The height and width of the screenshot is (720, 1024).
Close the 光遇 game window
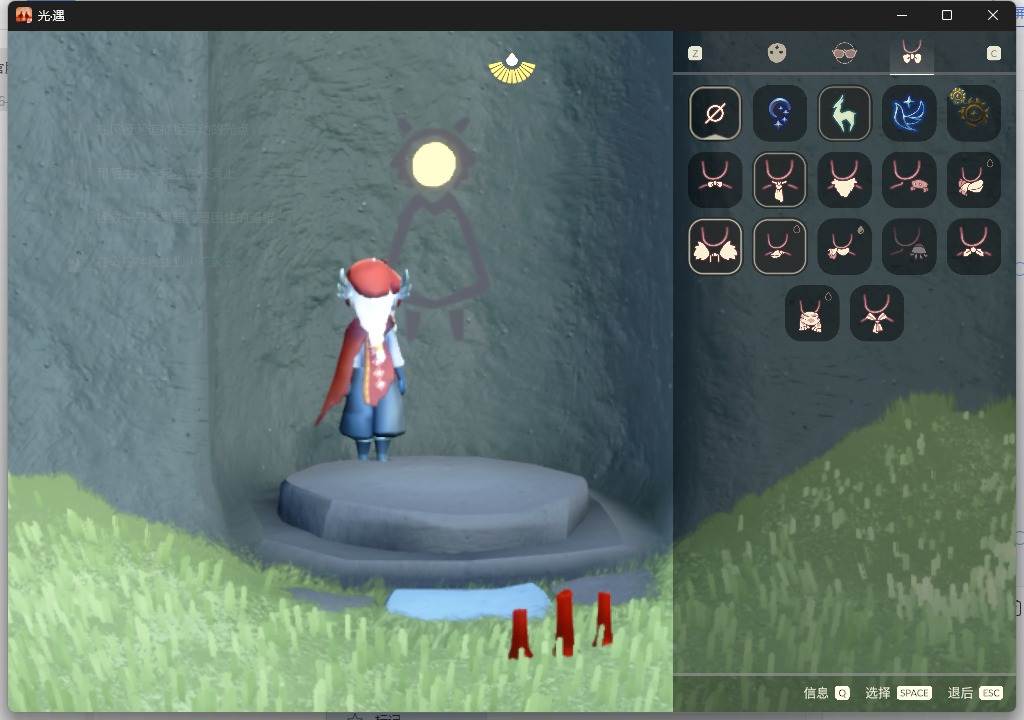tap(993, 15)
